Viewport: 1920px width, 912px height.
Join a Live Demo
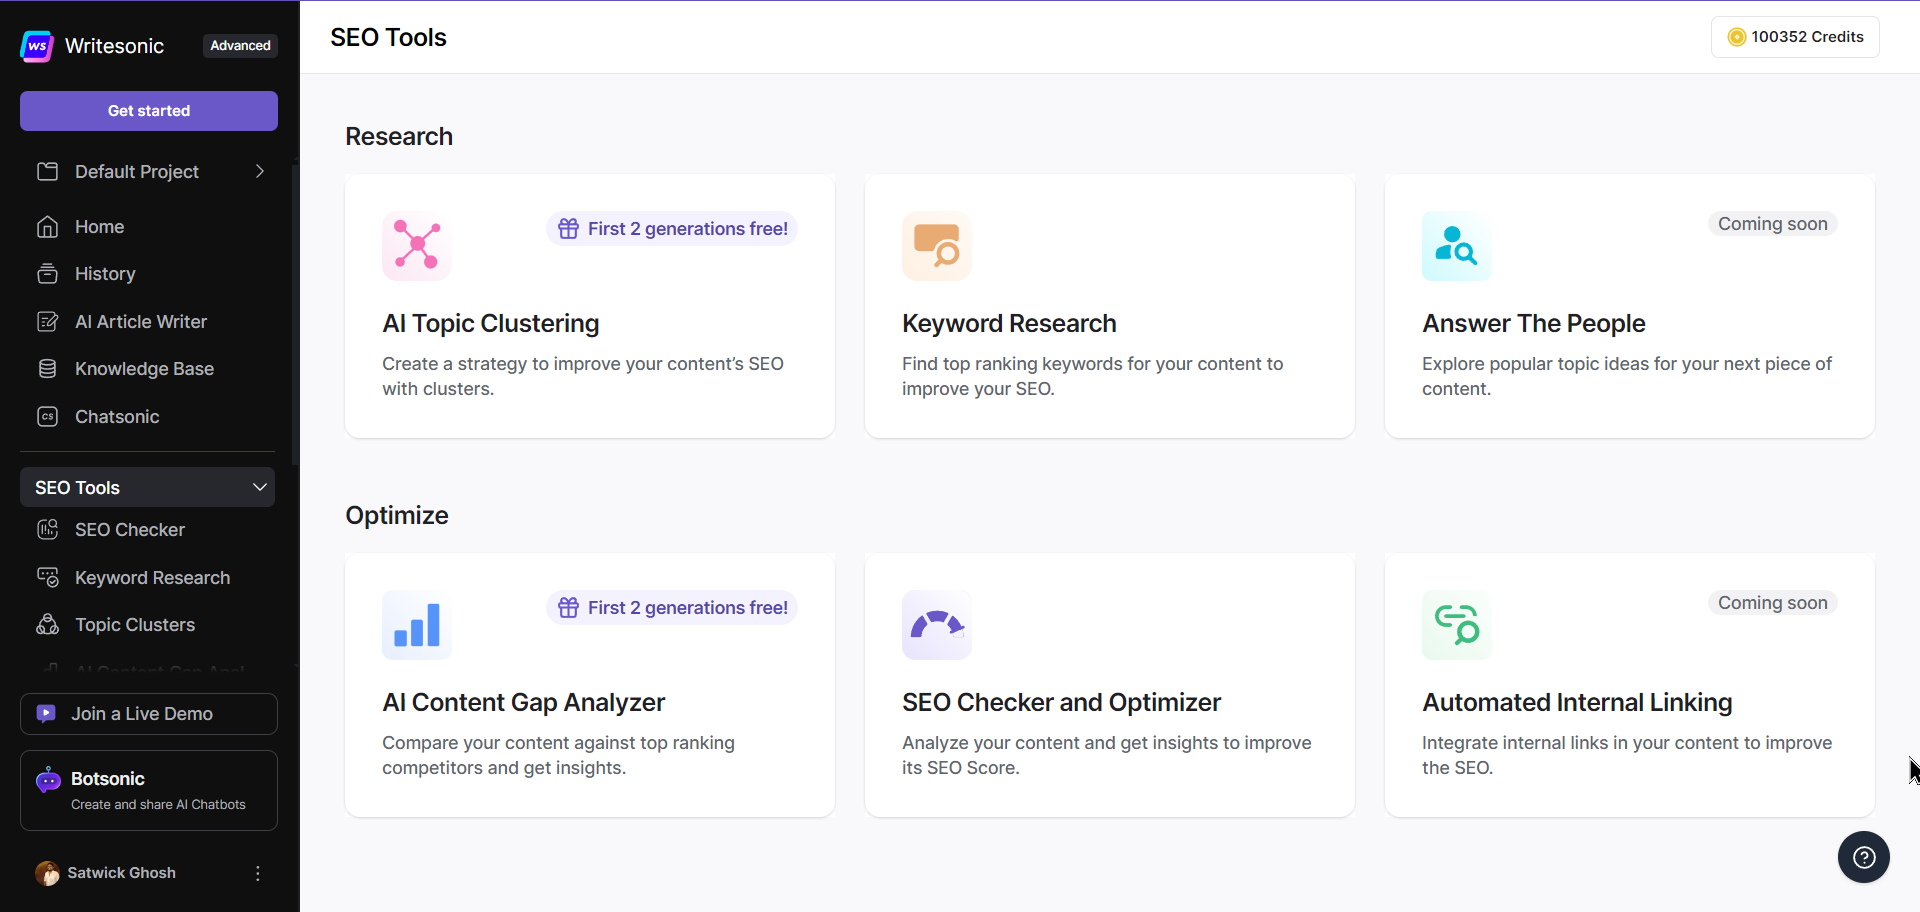(148, 713)
